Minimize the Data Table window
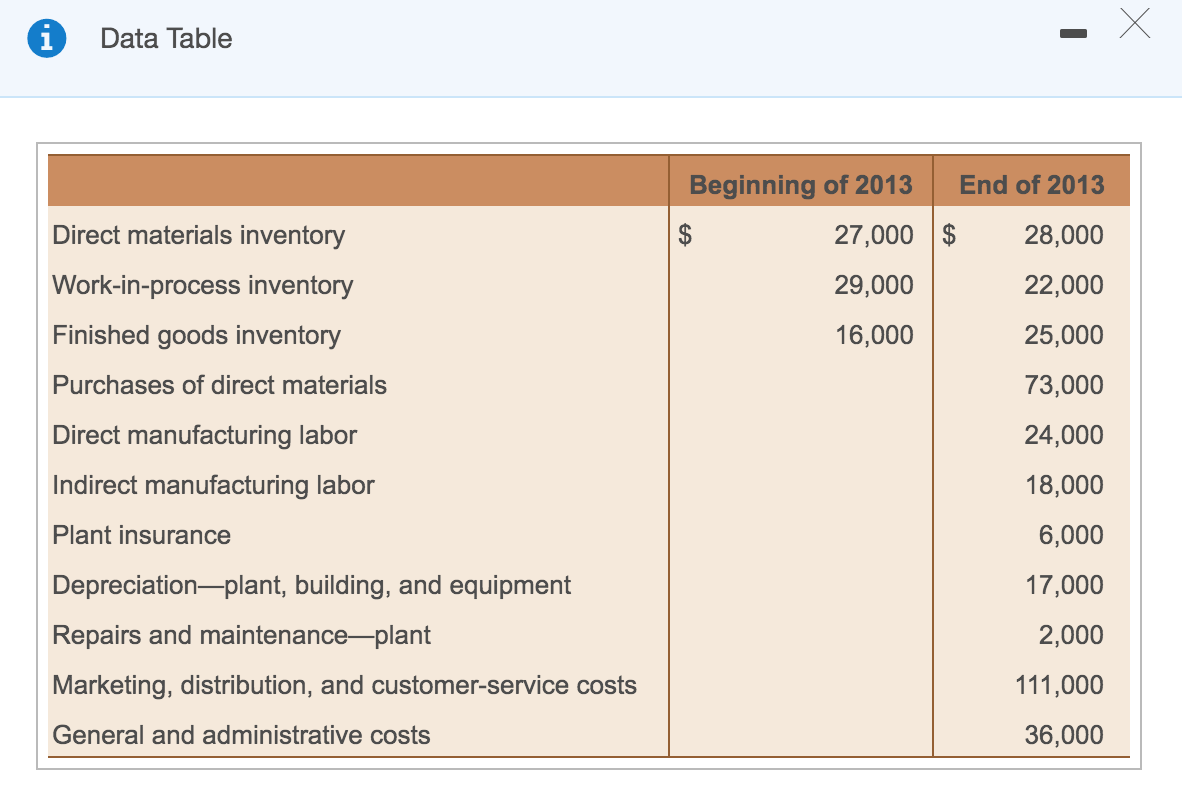1182x798 pixels. 1073,33
